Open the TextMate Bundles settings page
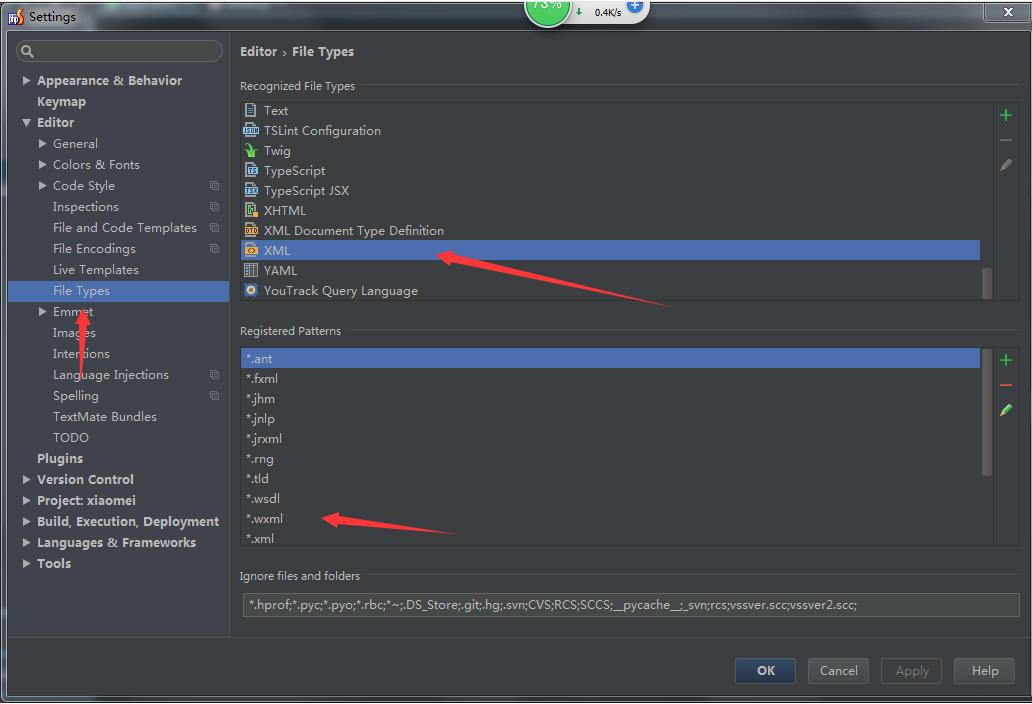Viewport: 1032px width, 704px height. (x=105, y=416)
